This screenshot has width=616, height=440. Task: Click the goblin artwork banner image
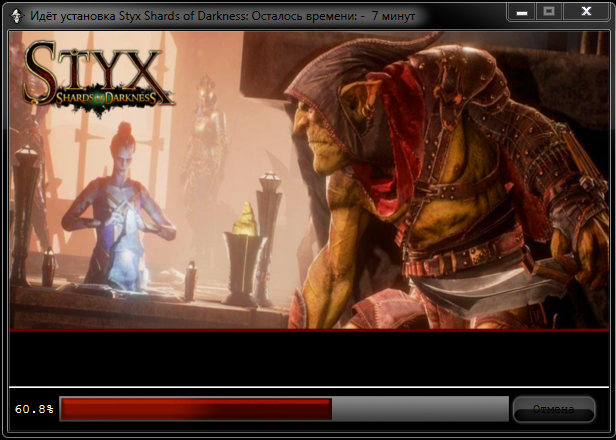click(309, 180)
